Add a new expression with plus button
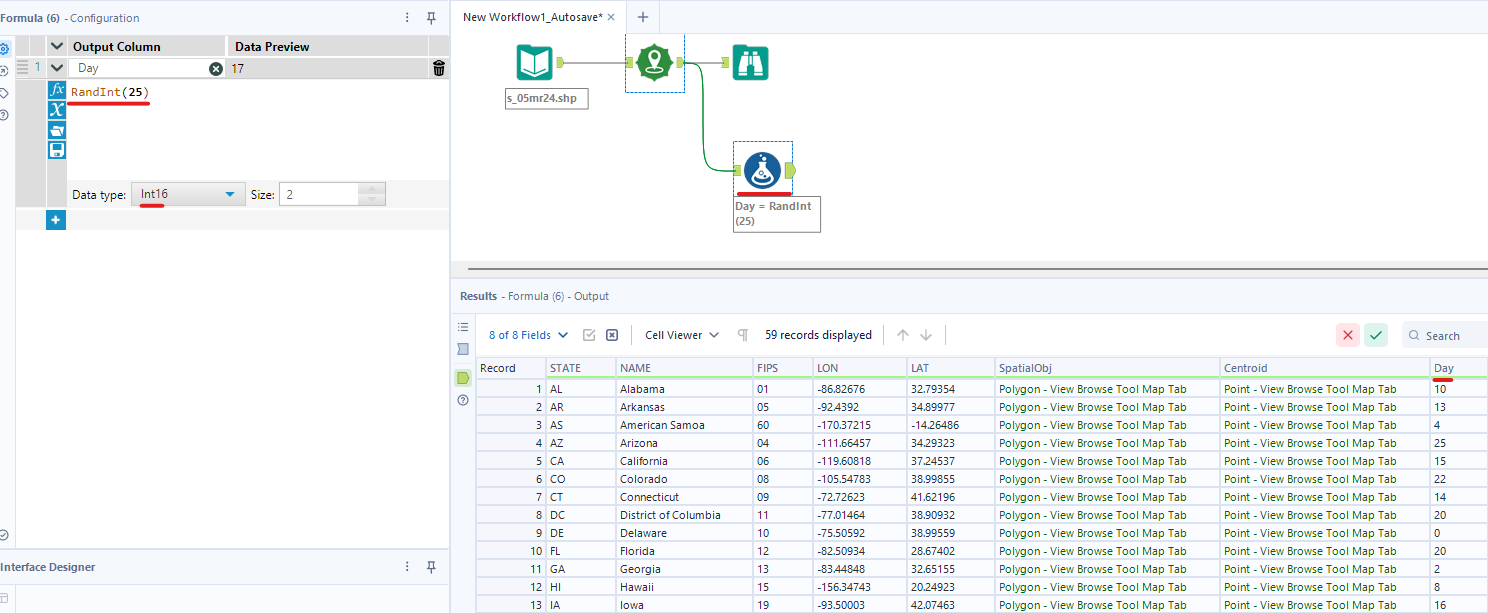The width and height of the screenshot is (1488, 613). tap(56, 220)
